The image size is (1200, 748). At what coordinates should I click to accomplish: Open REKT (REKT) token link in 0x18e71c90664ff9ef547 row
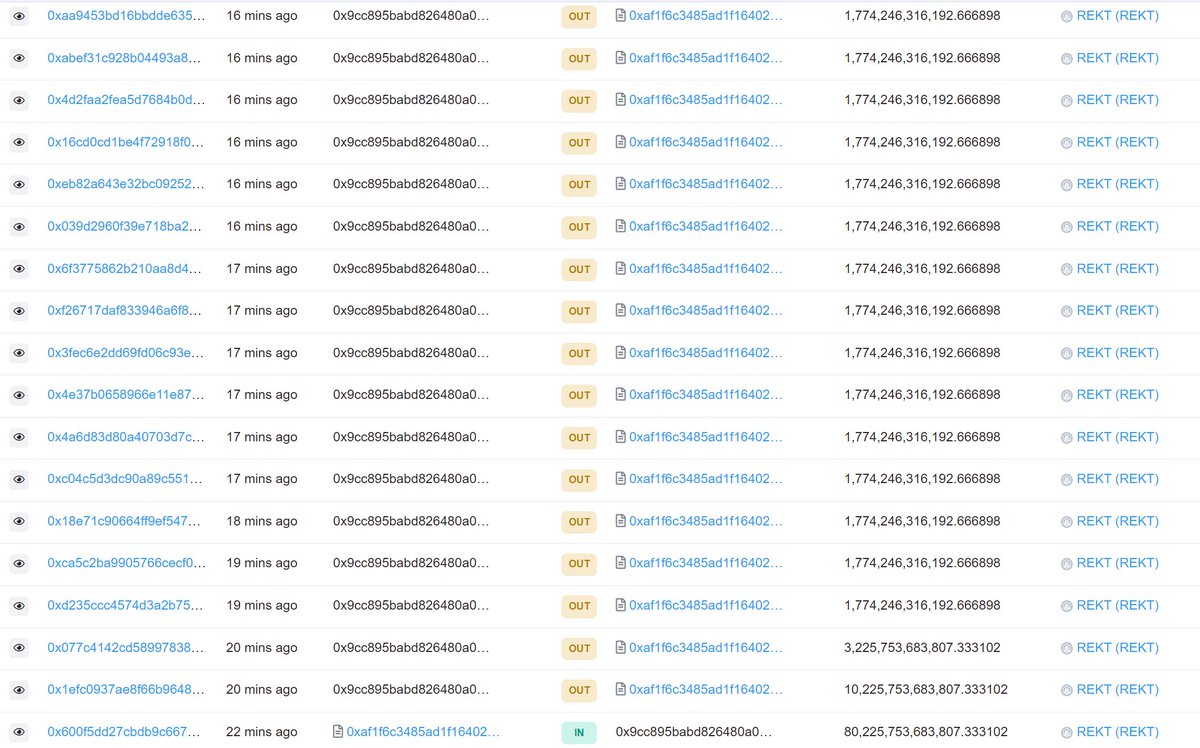coord(1118,521)
